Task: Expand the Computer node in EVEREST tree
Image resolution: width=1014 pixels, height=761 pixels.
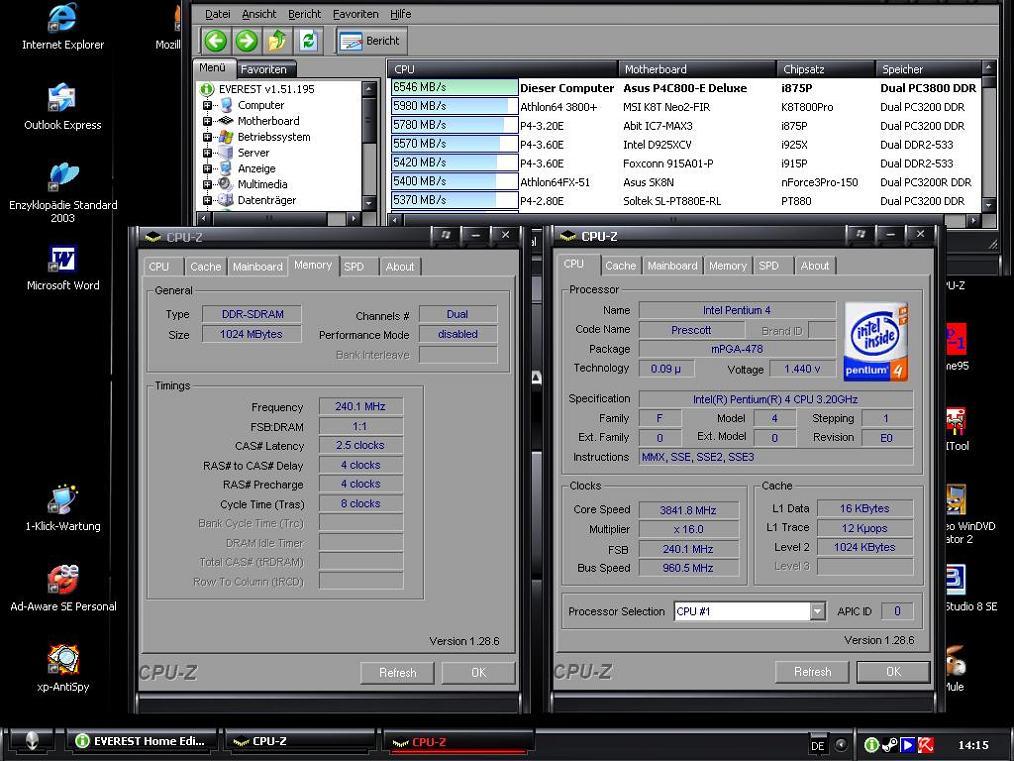Action: coord(207,105)
